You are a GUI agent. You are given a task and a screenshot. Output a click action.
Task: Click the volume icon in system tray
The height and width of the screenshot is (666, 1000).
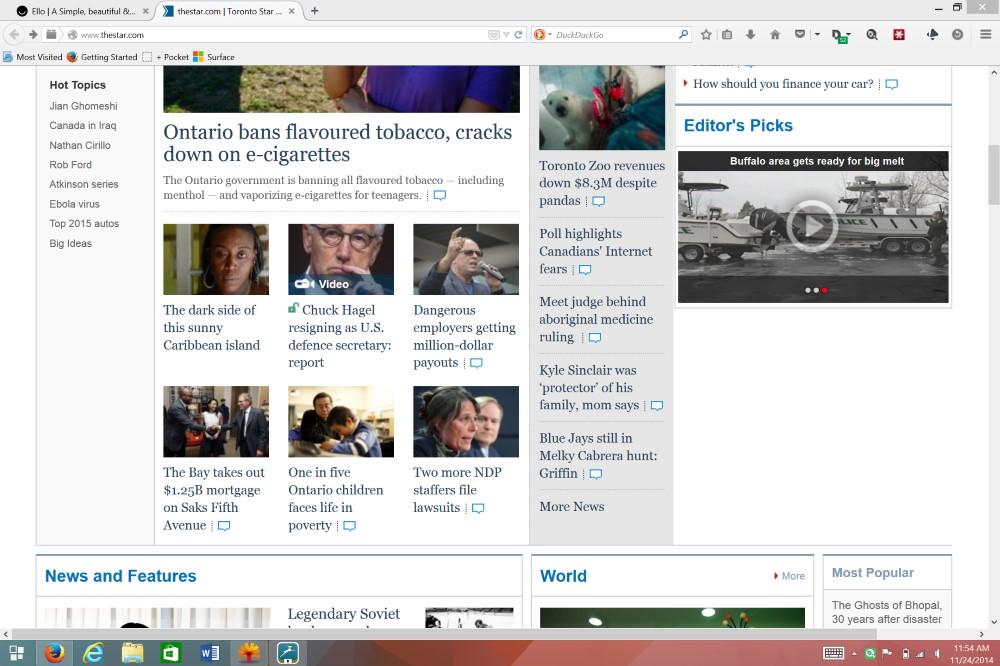point(936,654)
